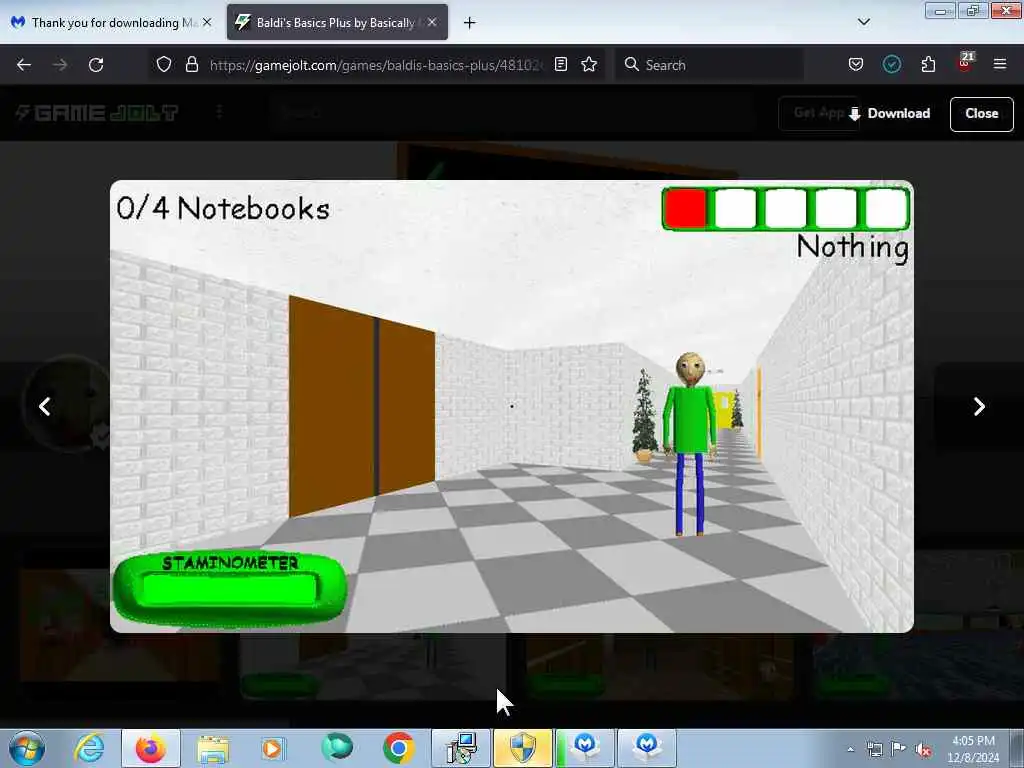This screenshot has width=1024, height=768.
Task: Click the browser Search field
Action: click(709, 65)
